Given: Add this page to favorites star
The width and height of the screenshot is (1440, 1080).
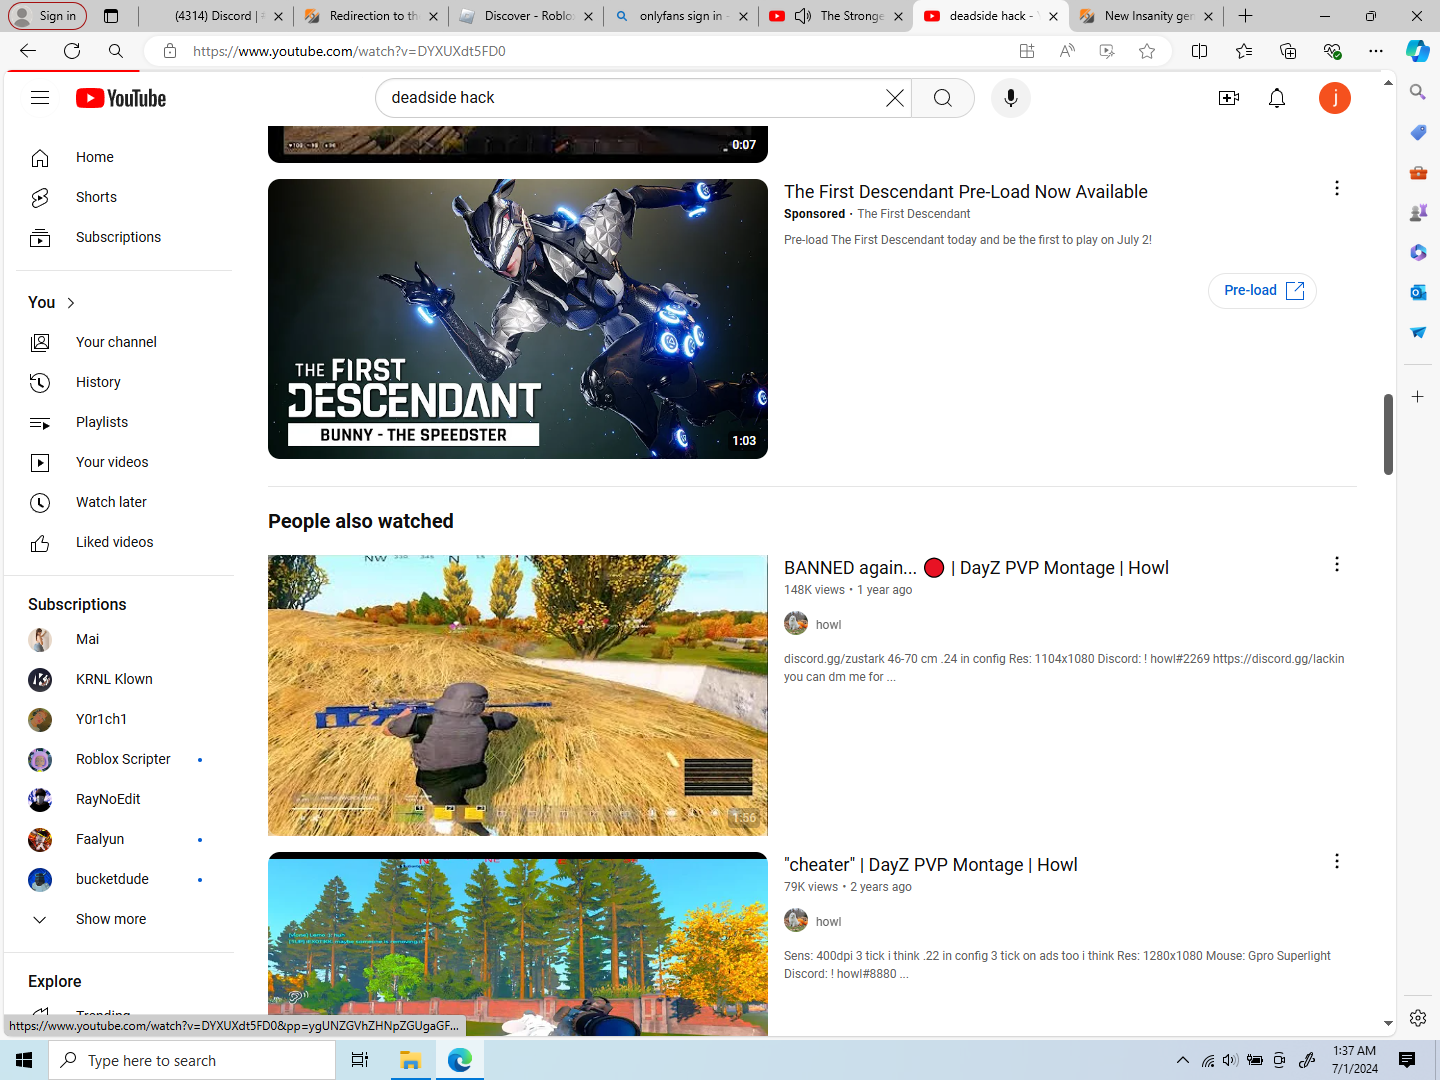Looking at the screenshot, I should pyautogui.click(x=1147, y=51).
